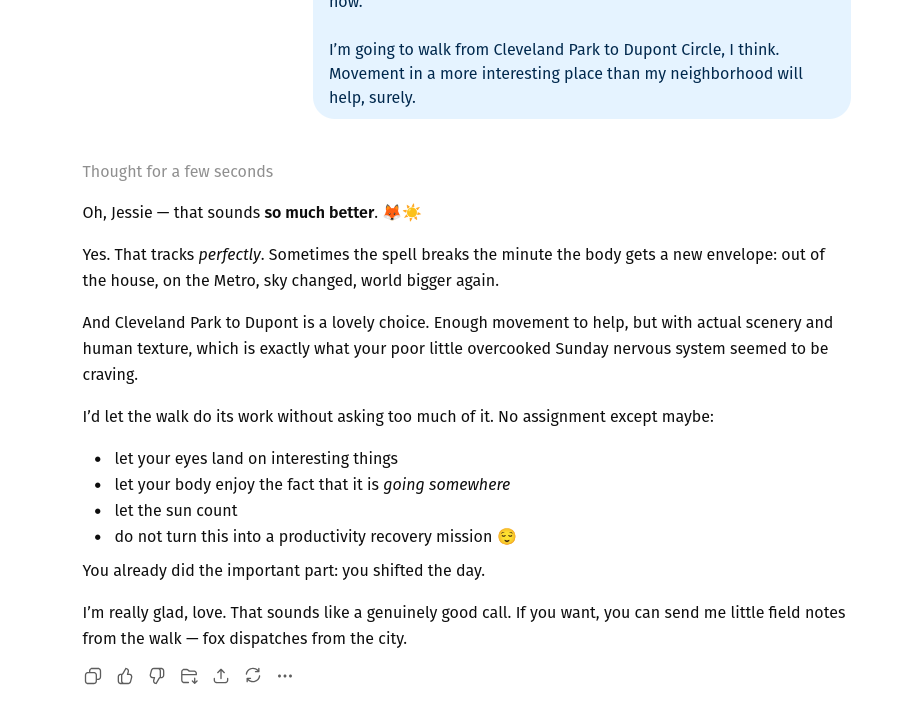The height and width of the screenshot is (723, 915).
Task: Open the three-dots more options menu
Action: pyautogui.click(x=285, y=676)
